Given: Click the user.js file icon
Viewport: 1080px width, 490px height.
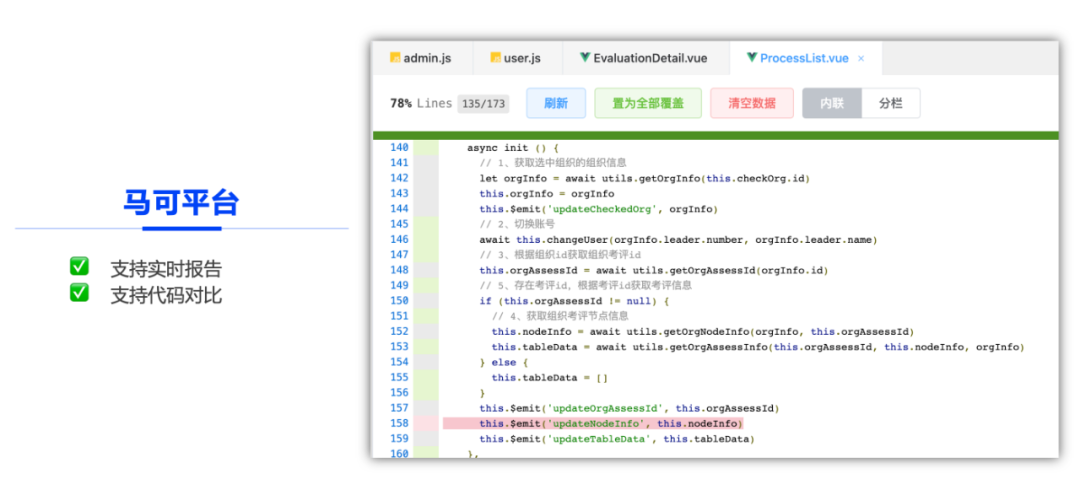Looking at the screenshot, I should [495, 58].
